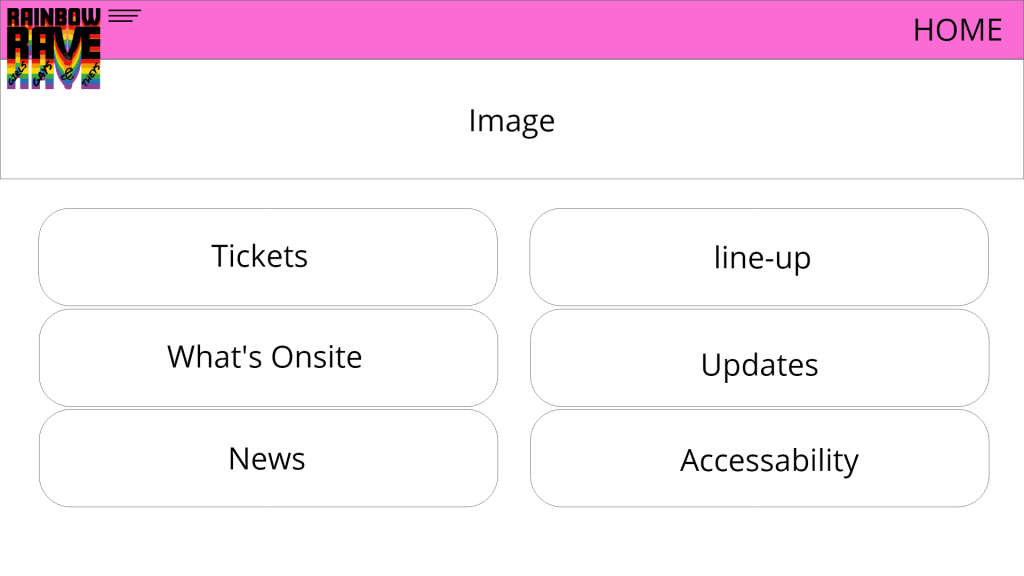Click the 'Image' text in banner
Screen dimensions: 1024x576
[x=511, y=121]
